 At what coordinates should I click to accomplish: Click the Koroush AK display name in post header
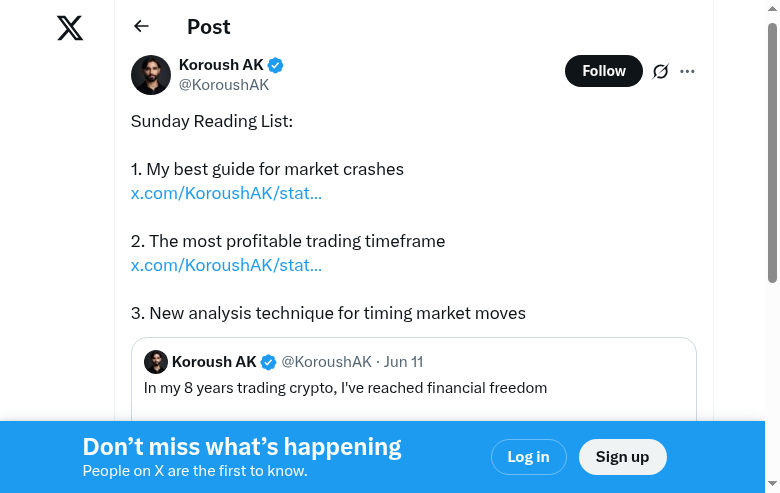(x=221, y=65)
